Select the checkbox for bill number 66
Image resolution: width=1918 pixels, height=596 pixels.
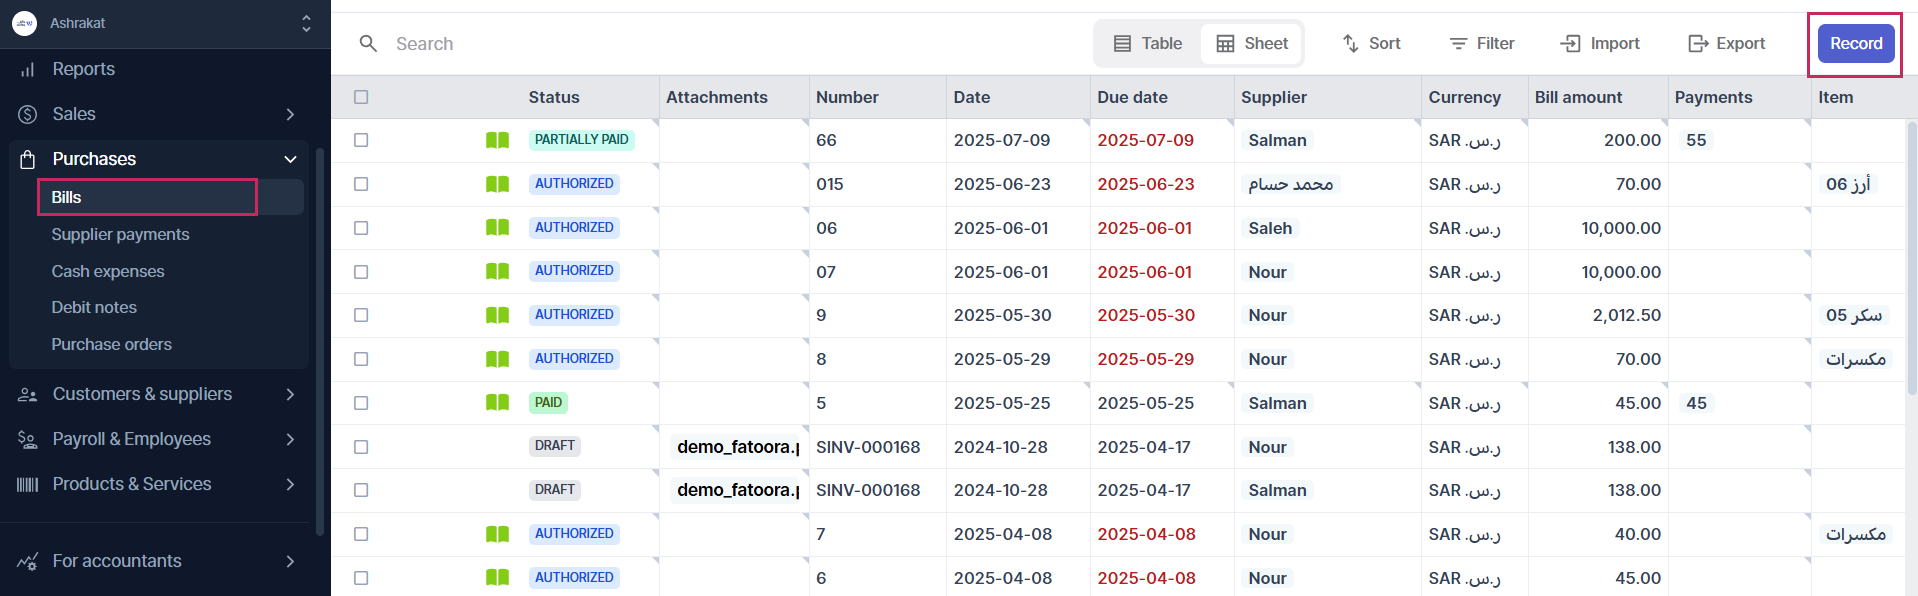click(x=361, y=140)
